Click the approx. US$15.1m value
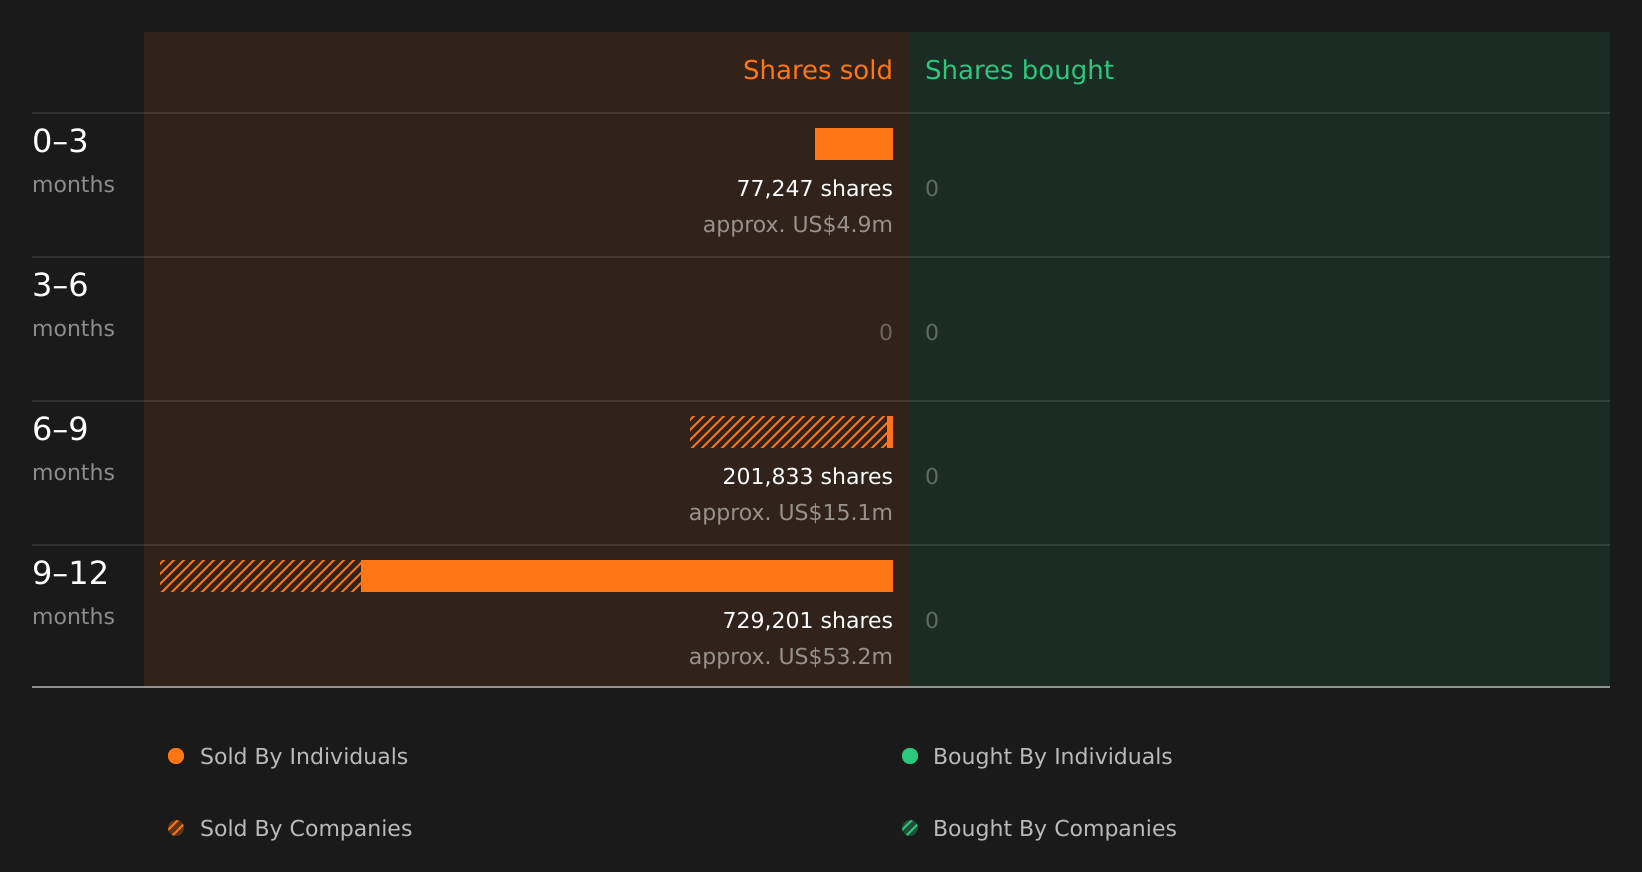The height and width of the screenshot is (872, 1642). click(x=790, y=513)
